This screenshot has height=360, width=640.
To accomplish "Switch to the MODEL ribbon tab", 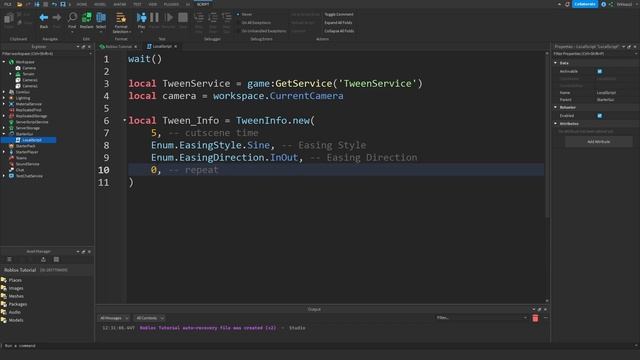I will pyautogui.click(x=100, y=4).
